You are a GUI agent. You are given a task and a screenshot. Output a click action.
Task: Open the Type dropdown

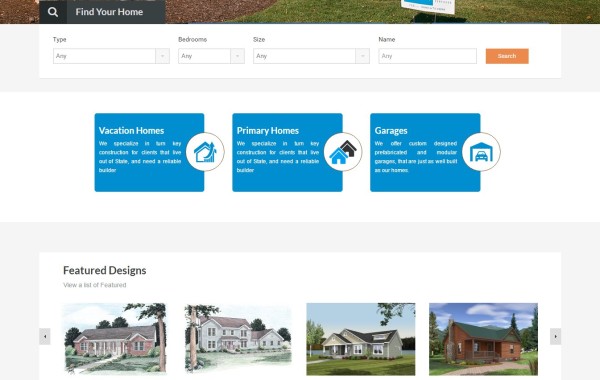[111, 56]
